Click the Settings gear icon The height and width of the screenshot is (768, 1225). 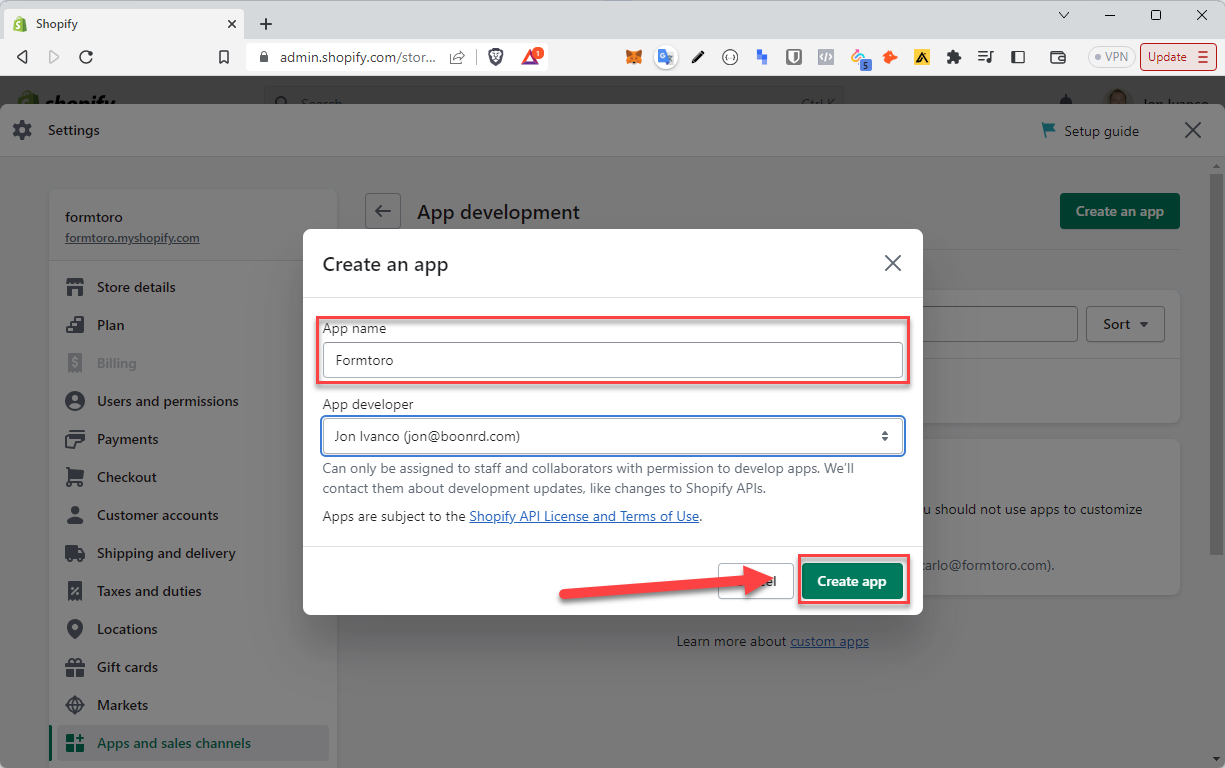coord(22,130)
